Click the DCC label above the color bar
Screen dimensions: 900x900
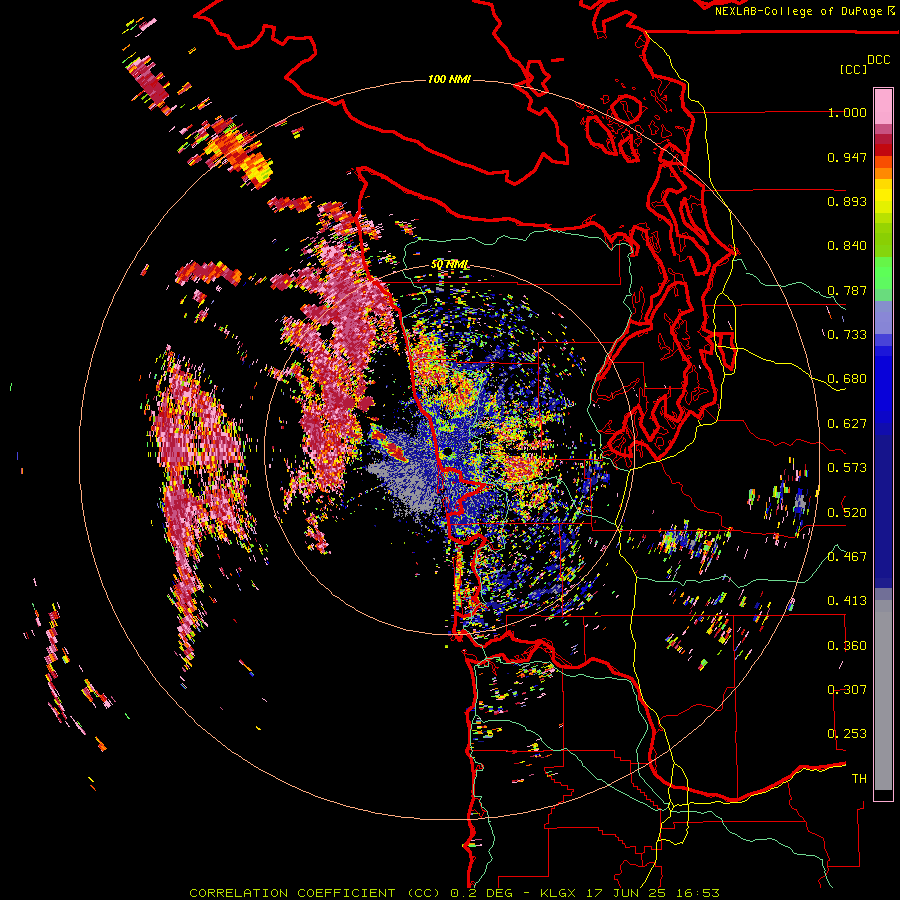(878, 60)
